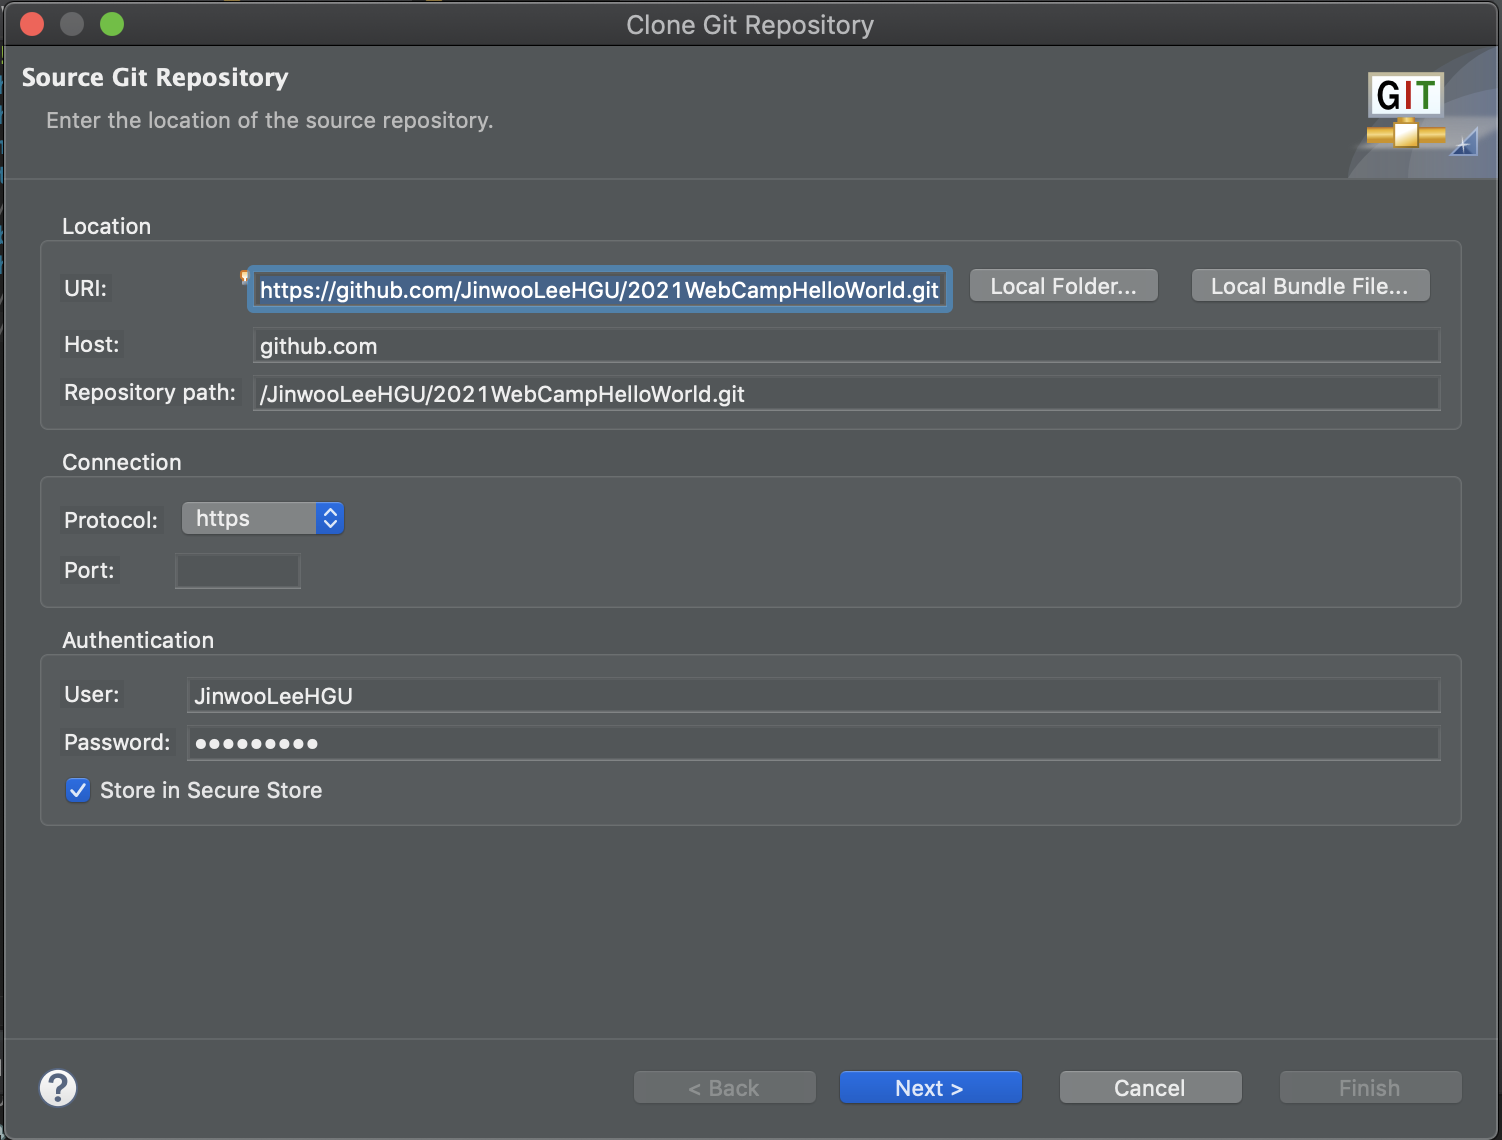Click the 'Source Git Repository' heading
Screen dimensions: 1502x1140
(x=155, y=78)
